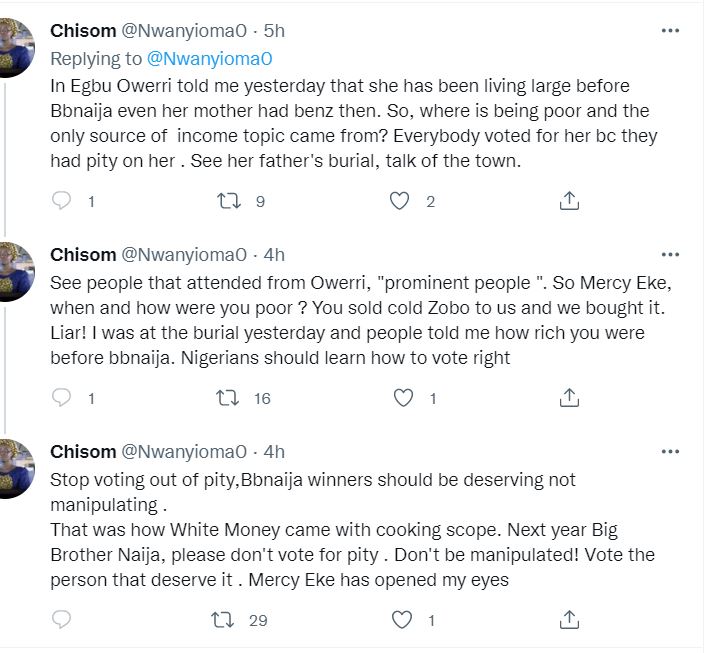Share the third tweet about White Money

[x=569, y=620]
